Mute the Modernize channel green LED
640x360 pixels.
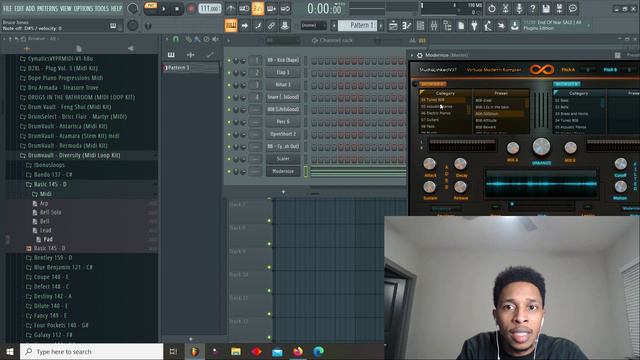[x=229, y=171]
